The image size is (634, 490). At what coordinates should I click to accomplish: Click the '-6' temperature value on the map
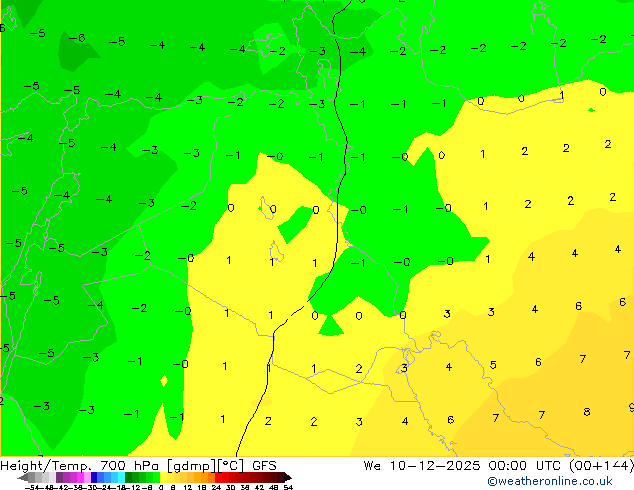coord(77,38)
